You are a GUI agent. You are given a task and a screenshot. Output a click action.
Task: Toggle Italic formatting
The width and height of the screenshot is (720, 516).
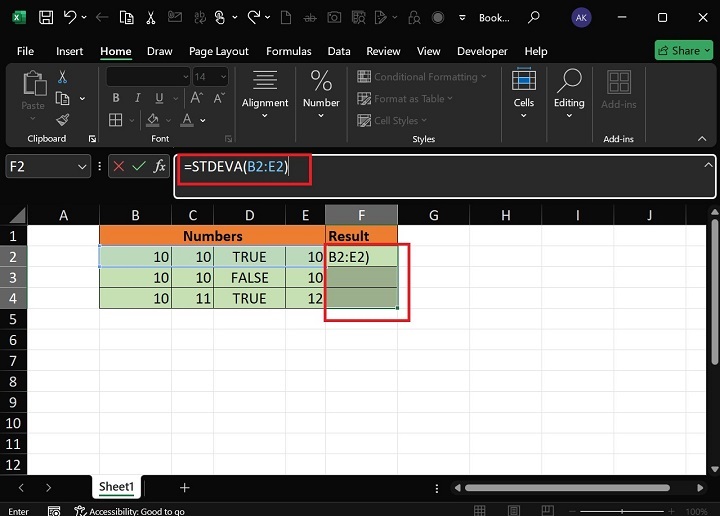(137, 97)
